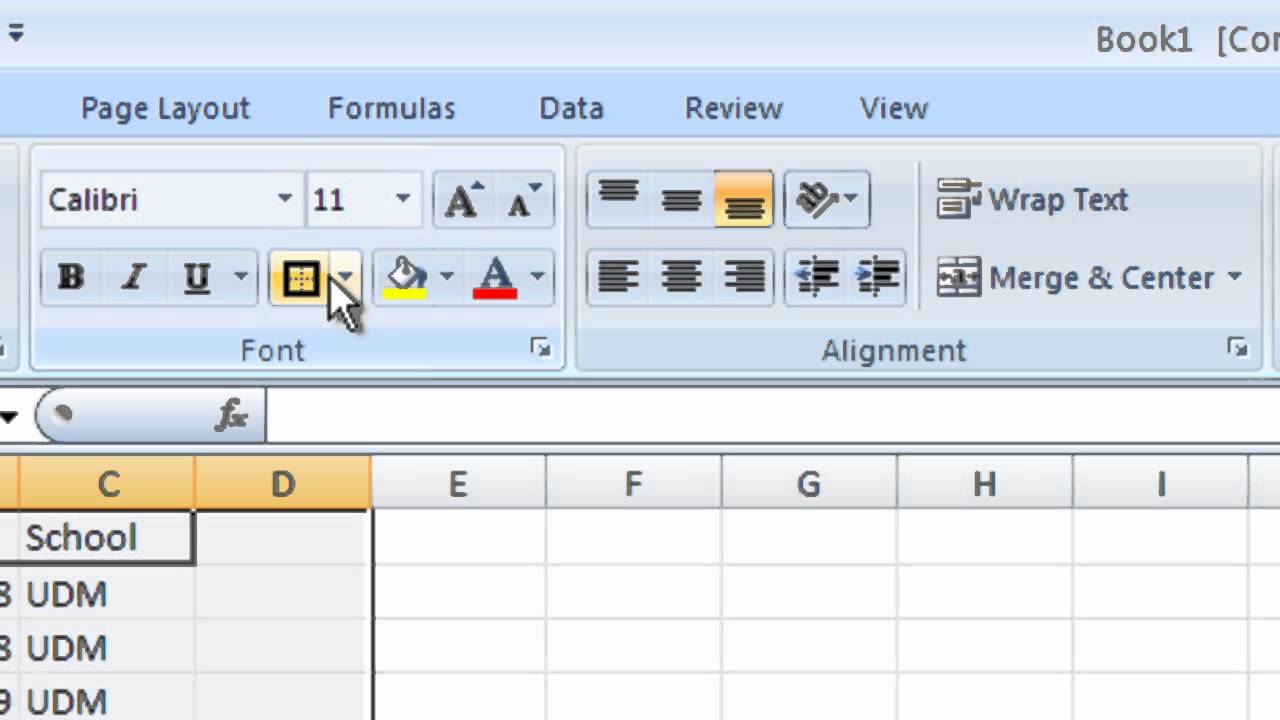Select column E header

[458, 485]
